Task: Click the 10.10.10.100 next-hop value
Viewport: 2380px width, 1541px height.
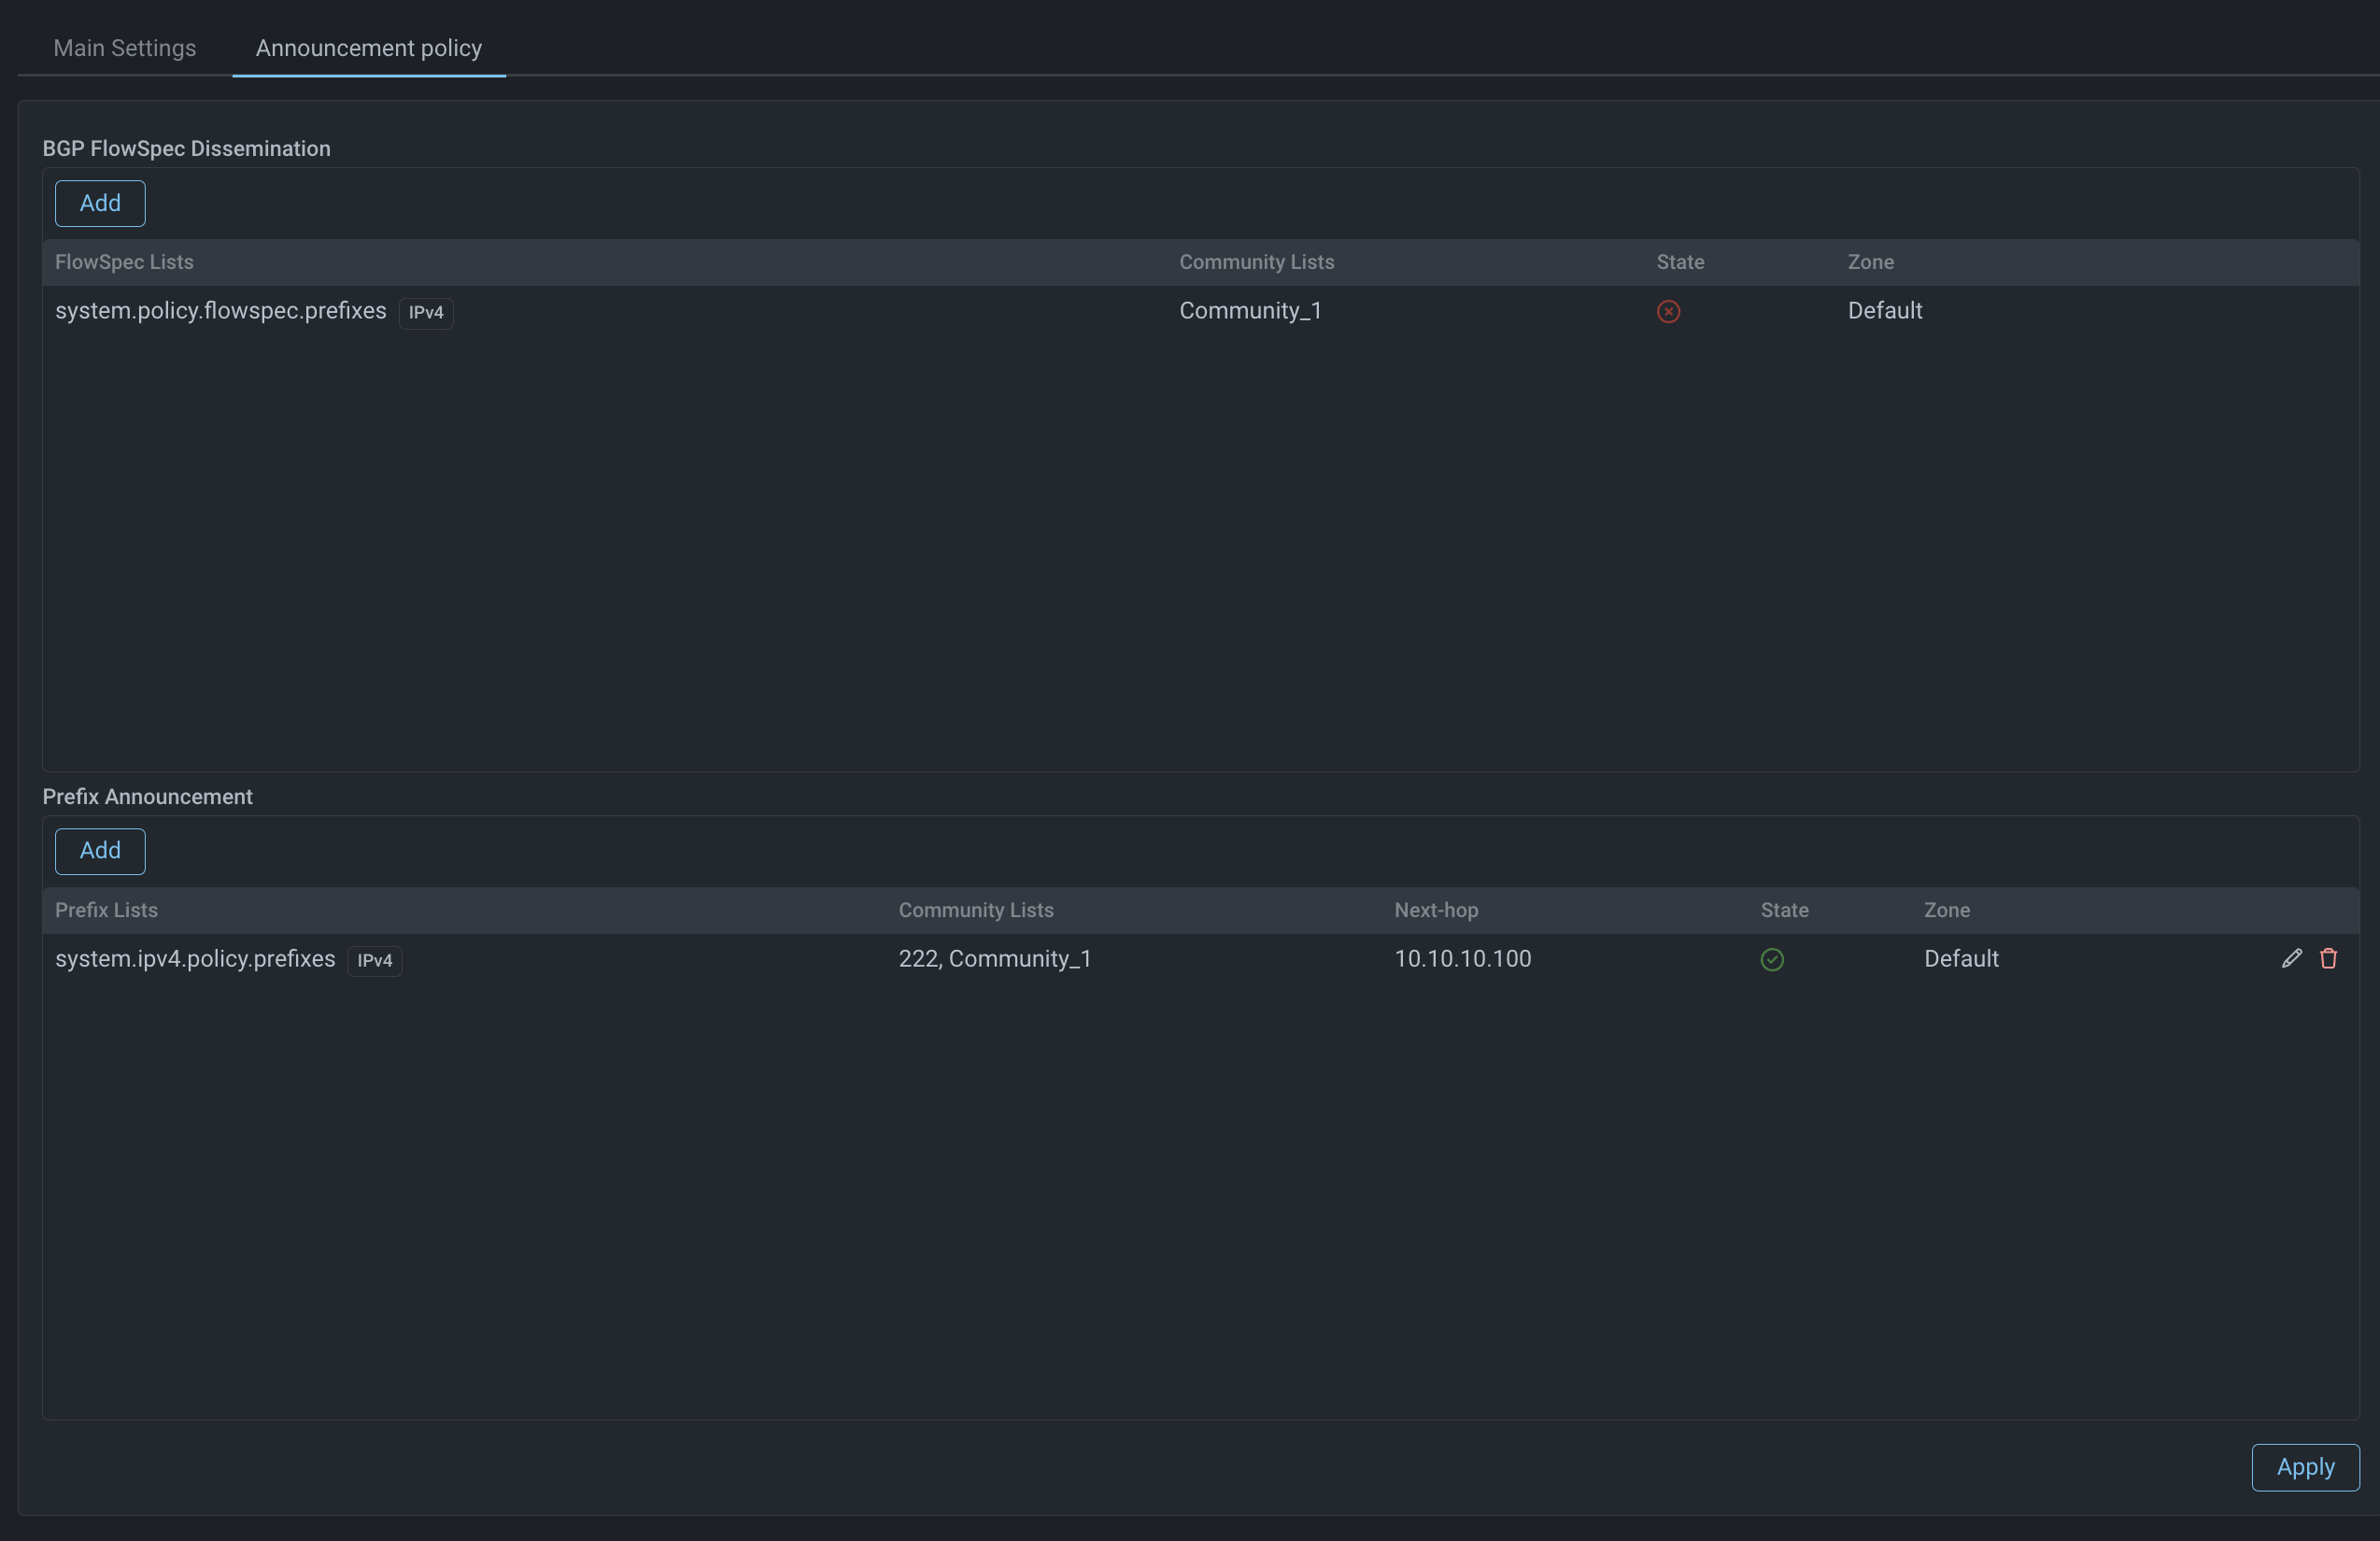Action: pyautogui.click(x=1462, y=959)
